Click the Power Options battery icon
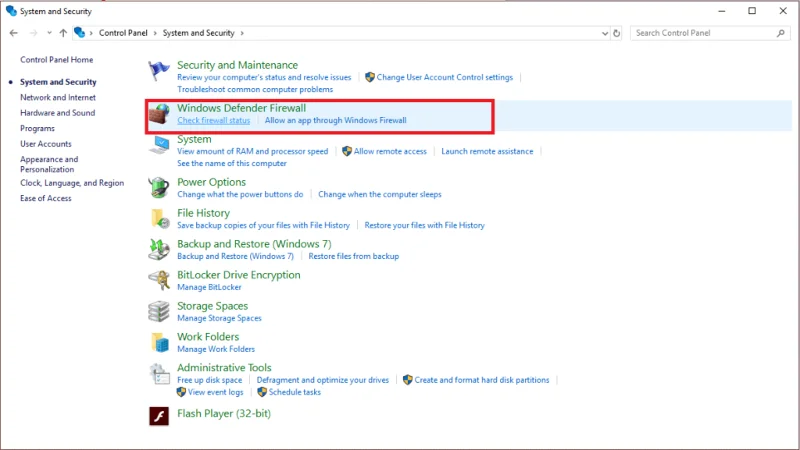This screenshot has height=450, width=800. (159, 187)
